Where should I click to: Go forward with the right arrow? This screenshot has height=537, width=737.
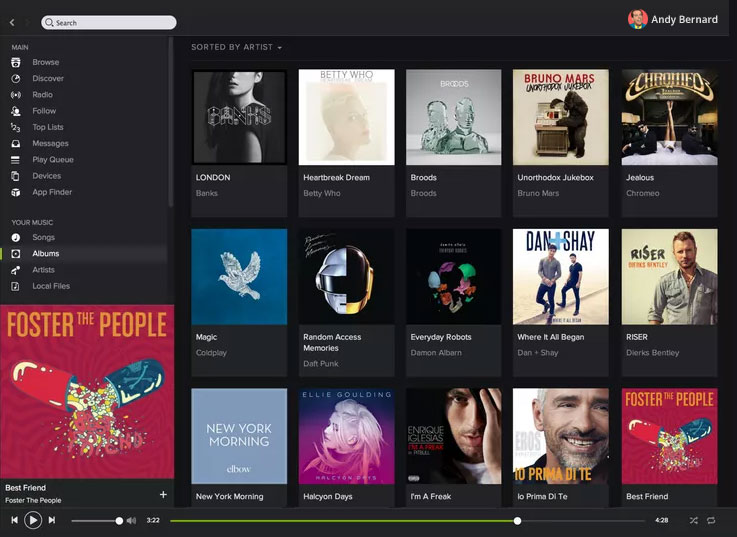pyautogui.click(x=26, y=22)
